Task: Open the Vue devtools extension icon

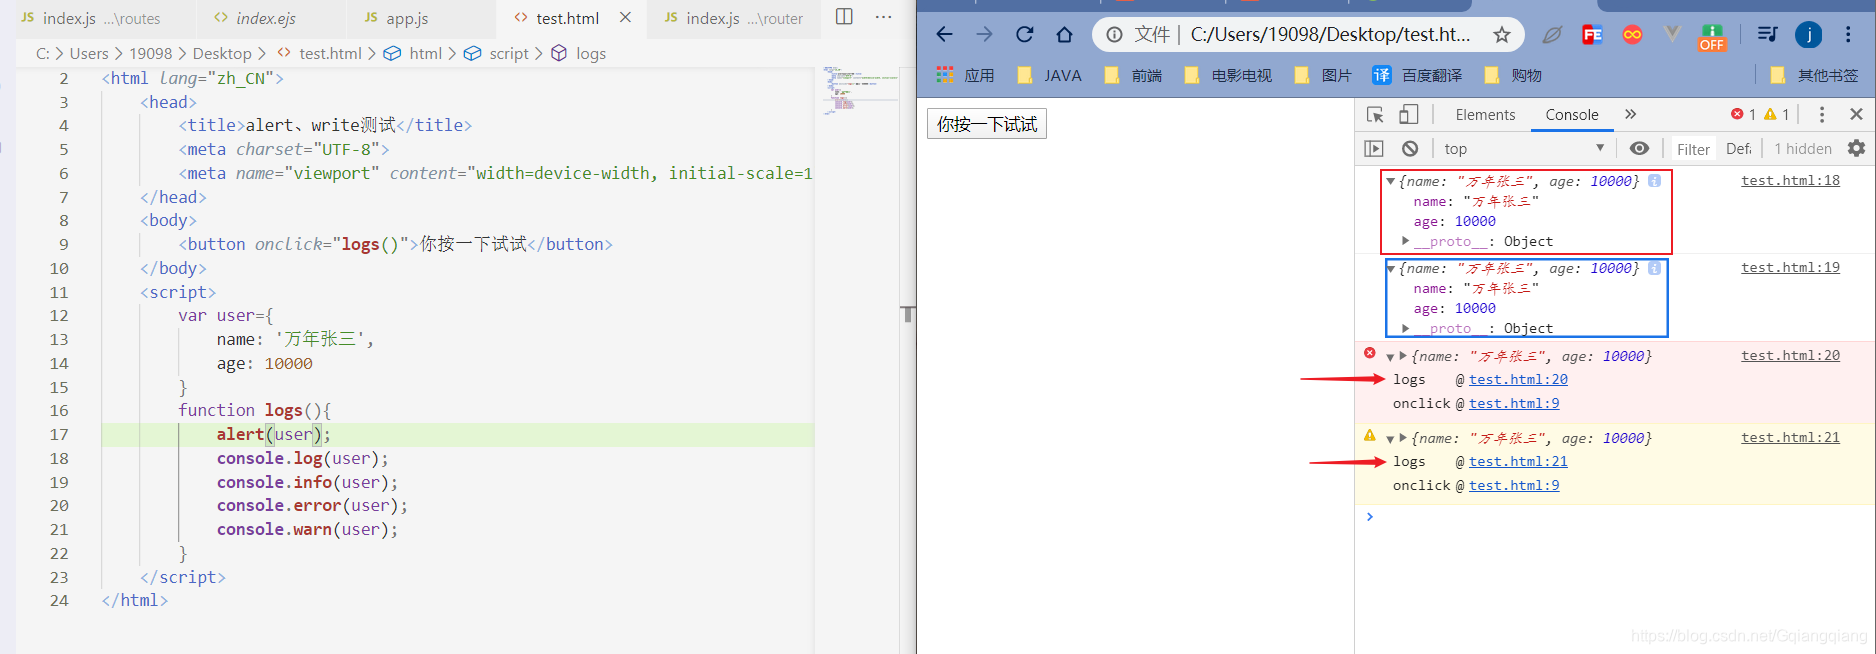Action: click(x=1672, y=35)
